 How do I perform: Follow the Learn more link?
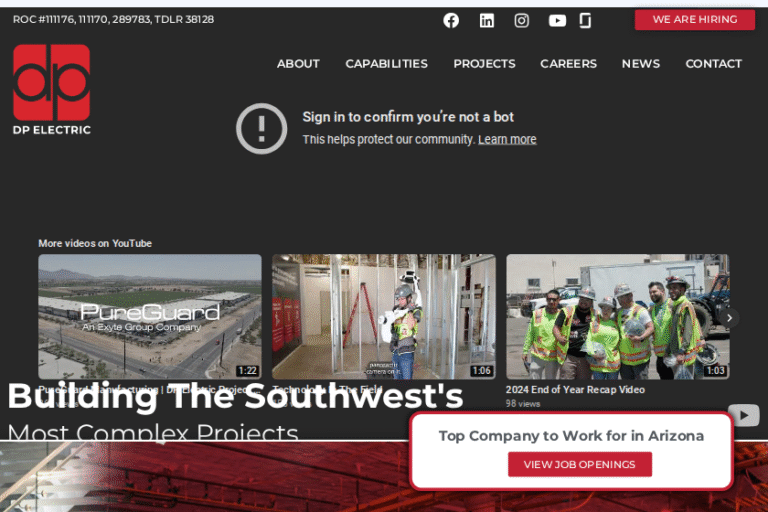[507, 140]
